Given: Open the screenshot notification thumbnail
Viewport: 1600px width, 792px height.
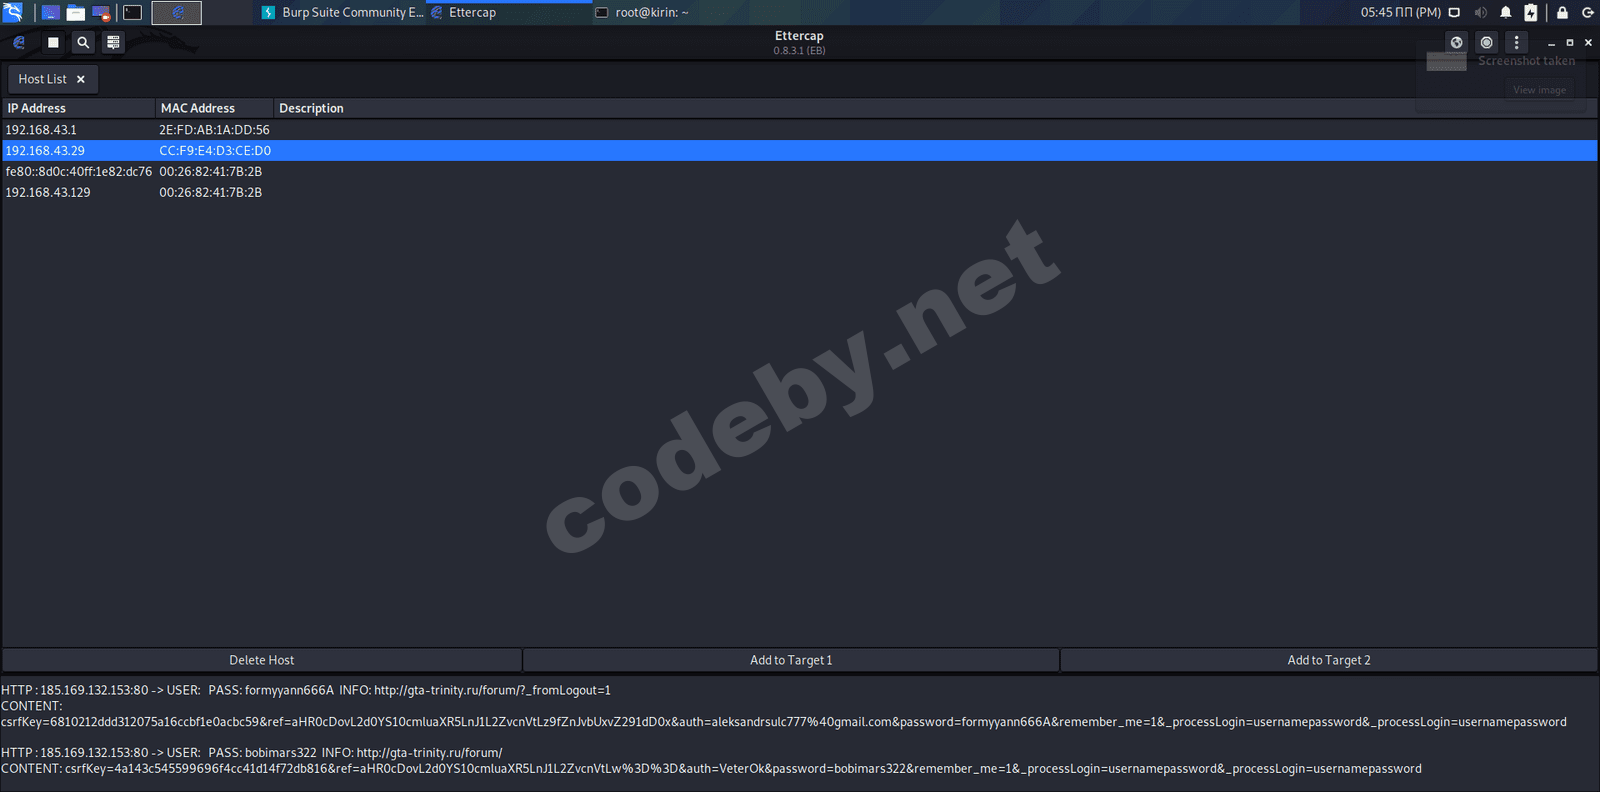Looking at the screenshot, I should [x=1446, y=61].
